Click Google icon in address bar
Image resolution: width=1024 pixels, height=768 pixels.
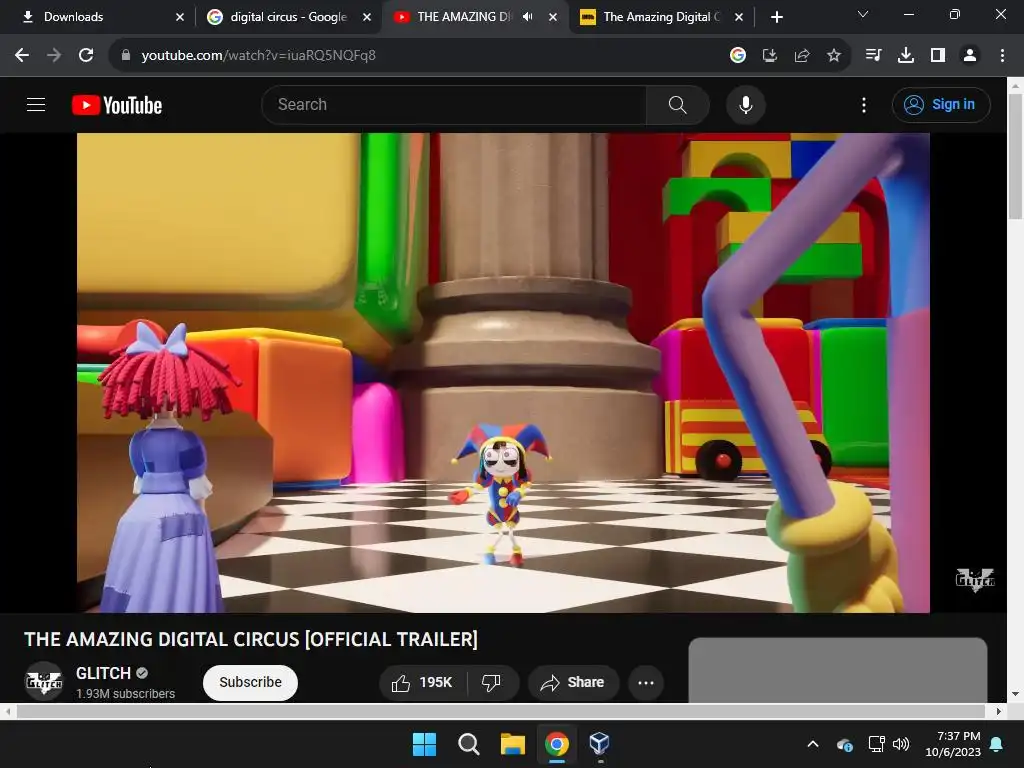point(738,56)
